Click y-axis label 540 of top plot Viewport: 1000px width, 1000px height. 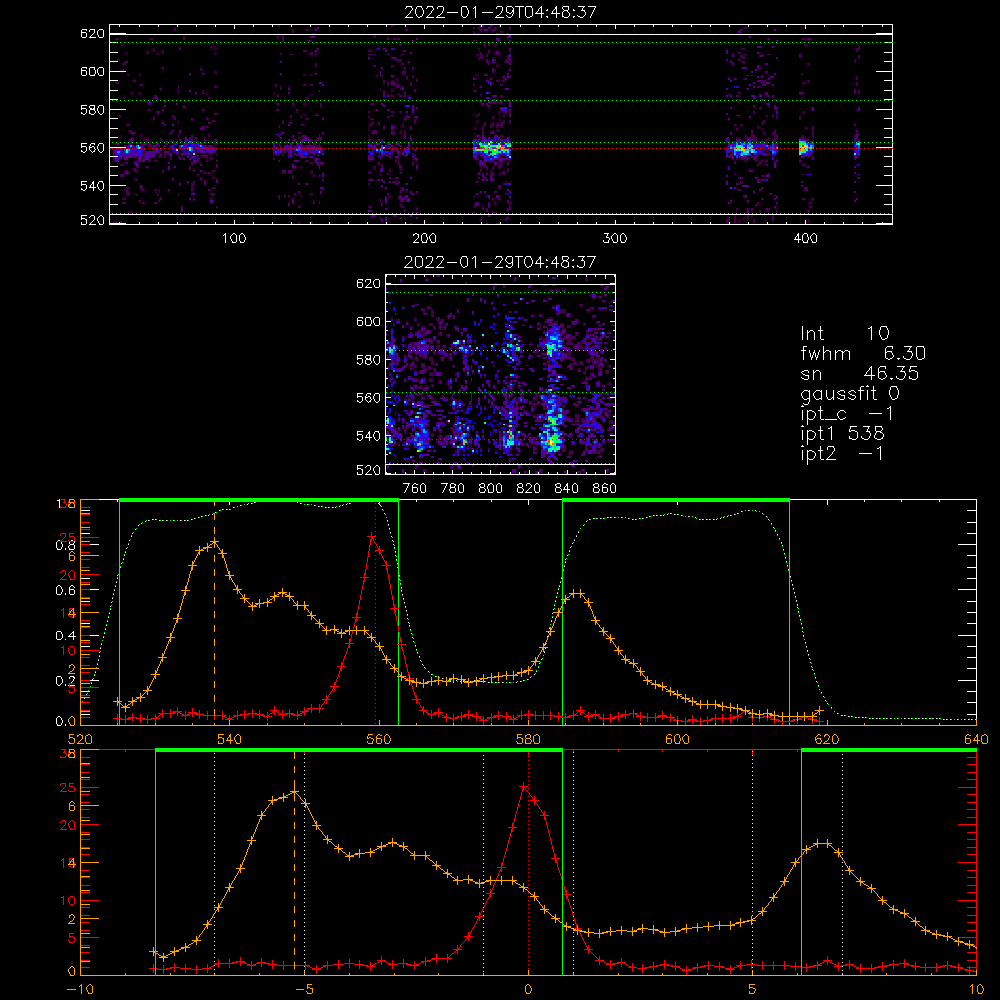pyautogui.click(x=92, y=186)
